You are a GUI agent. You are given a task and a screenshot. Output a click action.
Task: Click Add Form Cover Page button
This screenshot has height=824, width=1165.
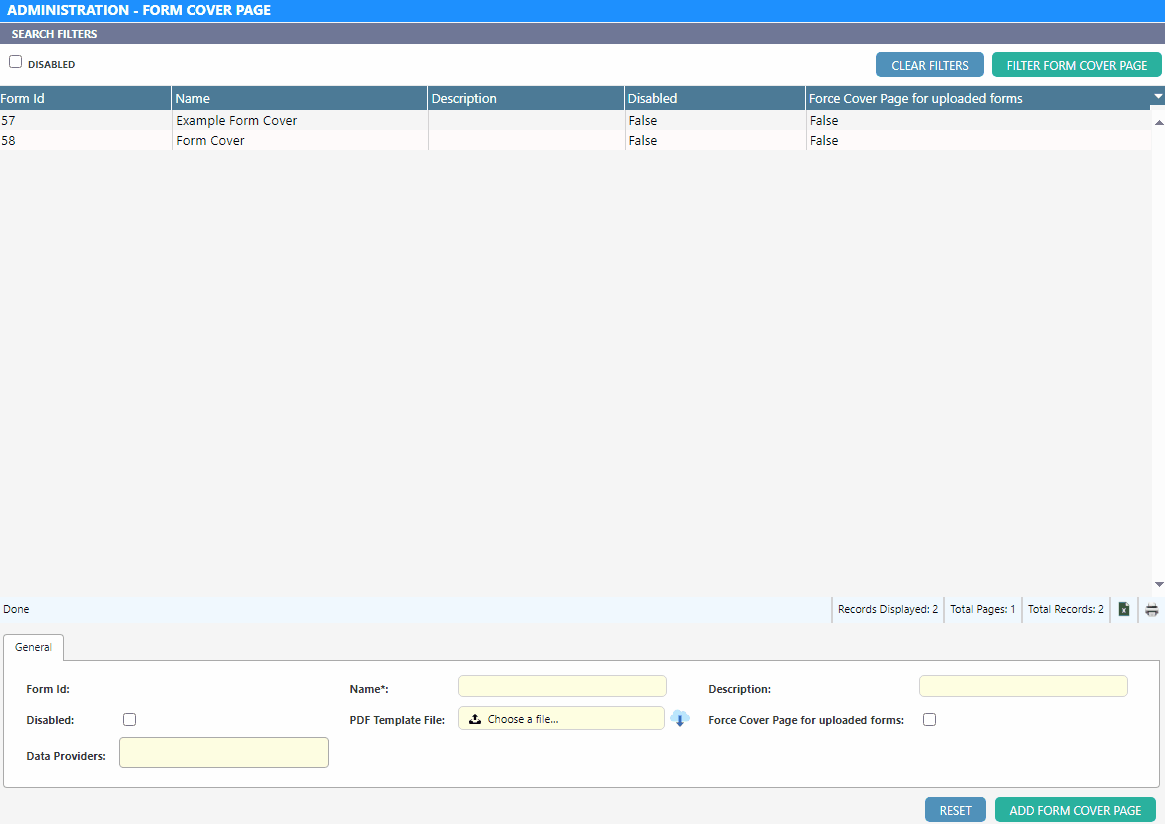pos(1075,811)
